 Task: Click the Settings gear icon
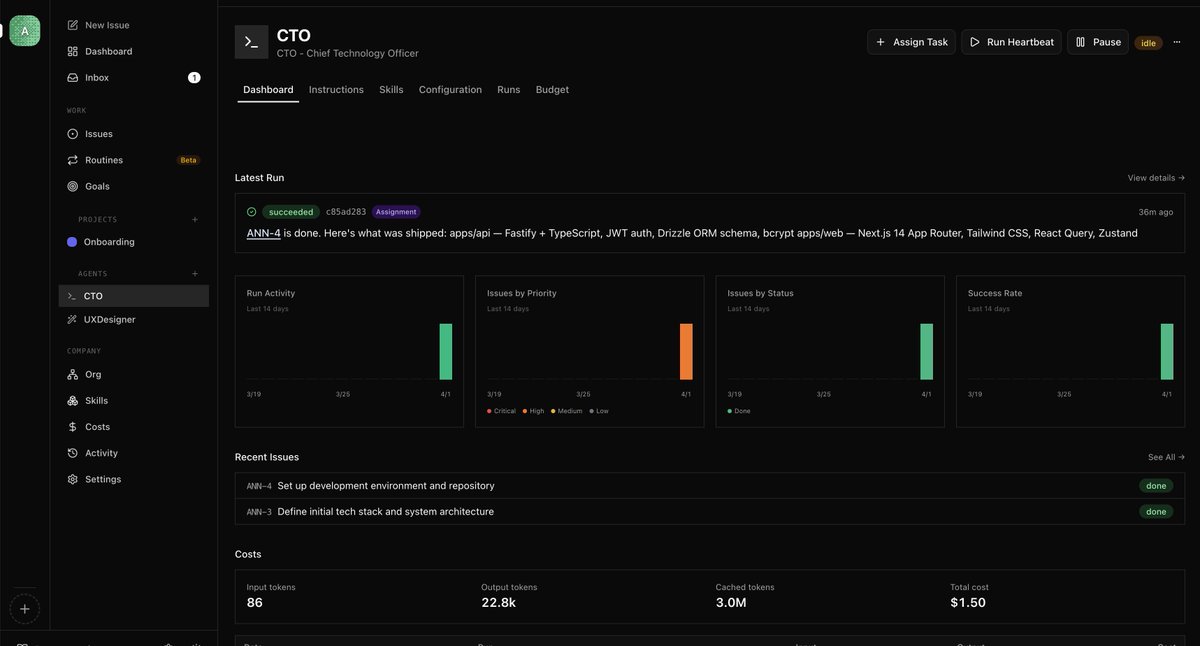(x=72, y=479)
